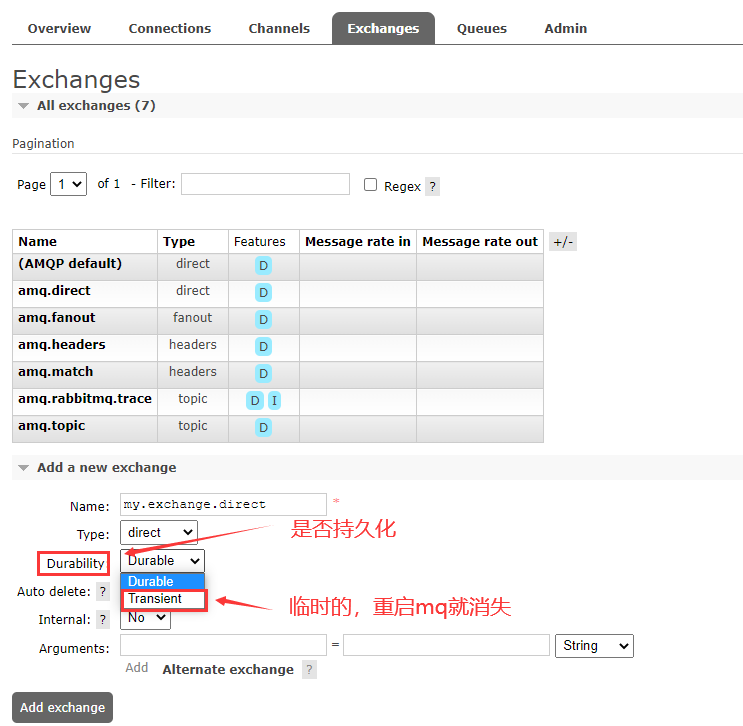Click the D feature badge for amq.headers
The width and height of the screenshot is (743, 726).
tap(263, 347)
